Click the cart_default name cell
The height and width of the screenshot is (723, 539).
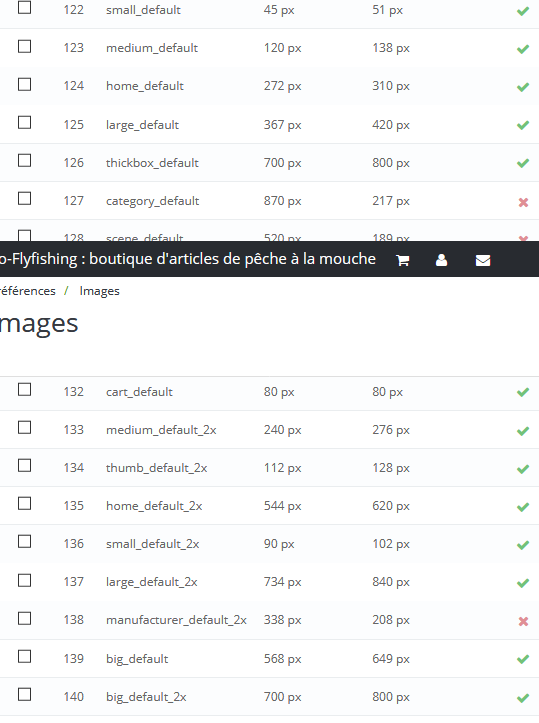pos(139,392)
